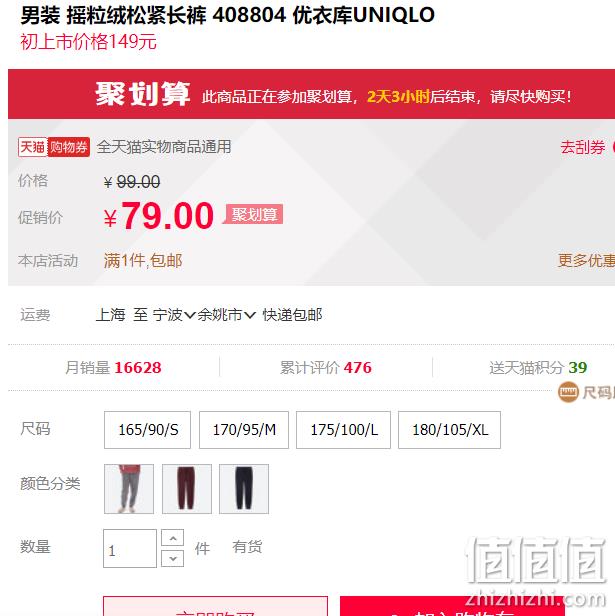Select size 170/95/M
This screenshot has width=615, height=616.
pyautogui.click(x=244, y=430)
